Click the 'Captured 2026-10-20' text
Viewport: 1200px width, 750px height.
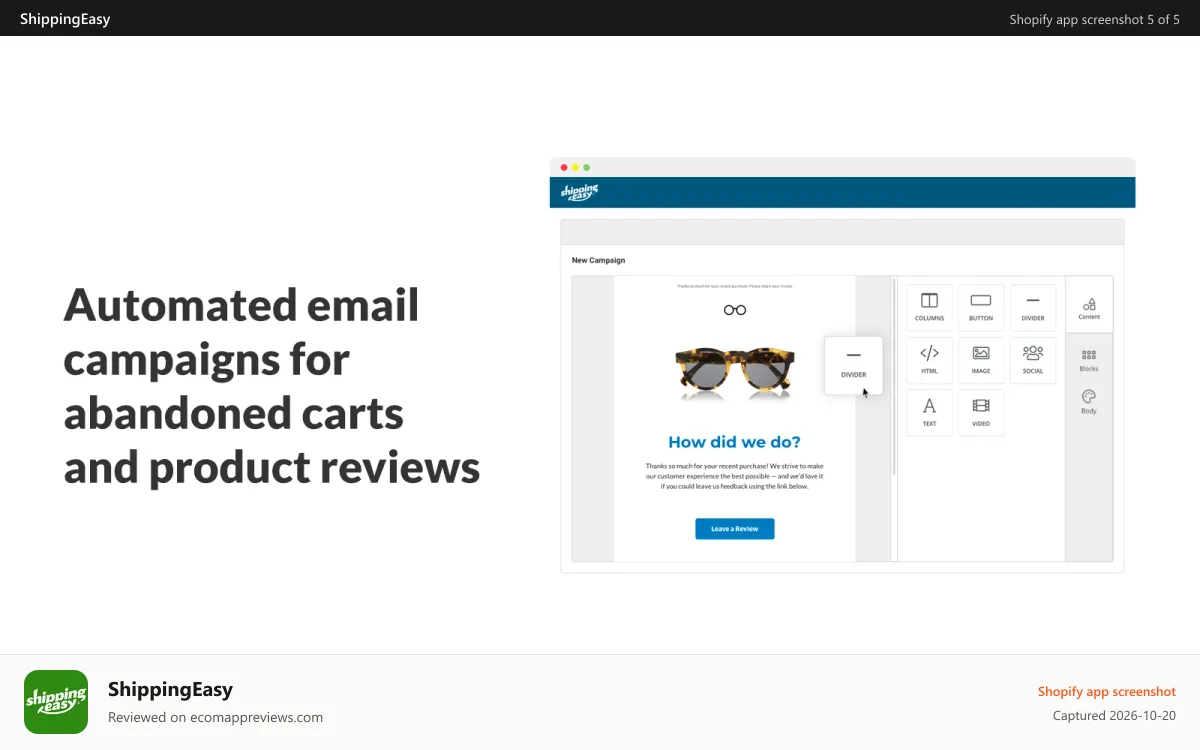tap(1114, 716)
